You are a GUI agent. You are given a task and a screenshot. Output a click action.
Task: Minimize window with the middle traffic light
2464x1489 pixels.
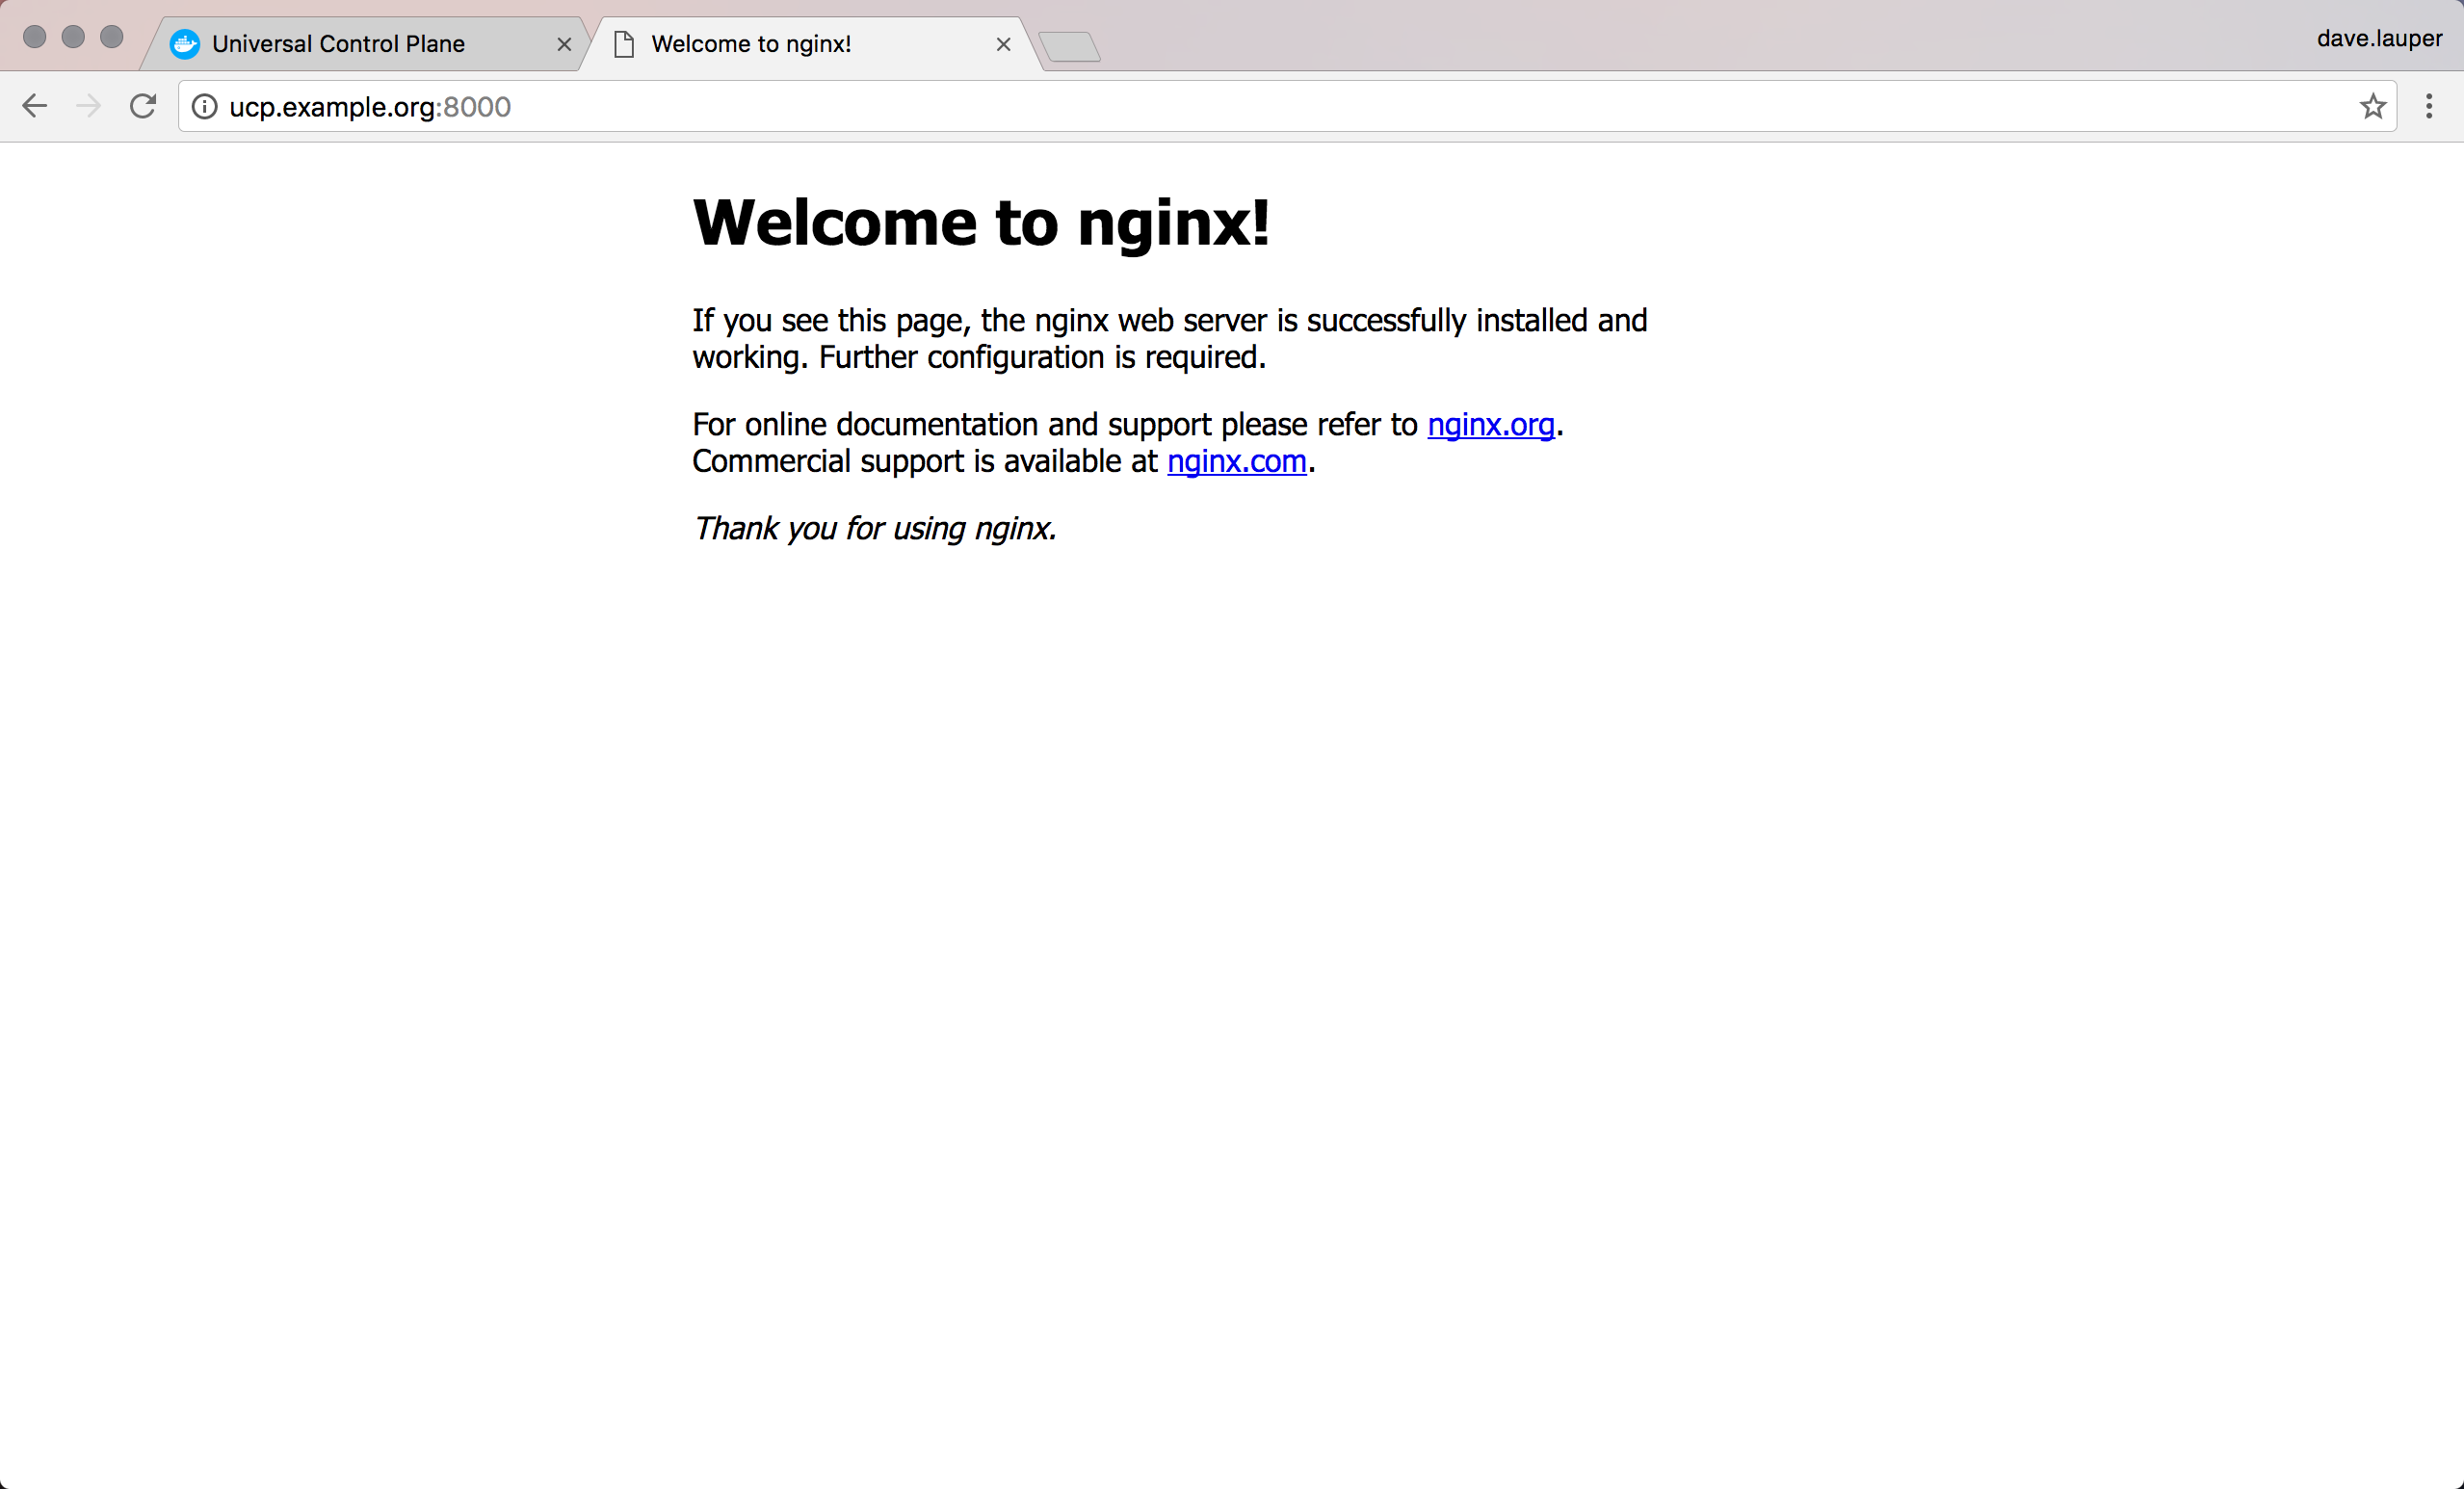click(73, 37)
